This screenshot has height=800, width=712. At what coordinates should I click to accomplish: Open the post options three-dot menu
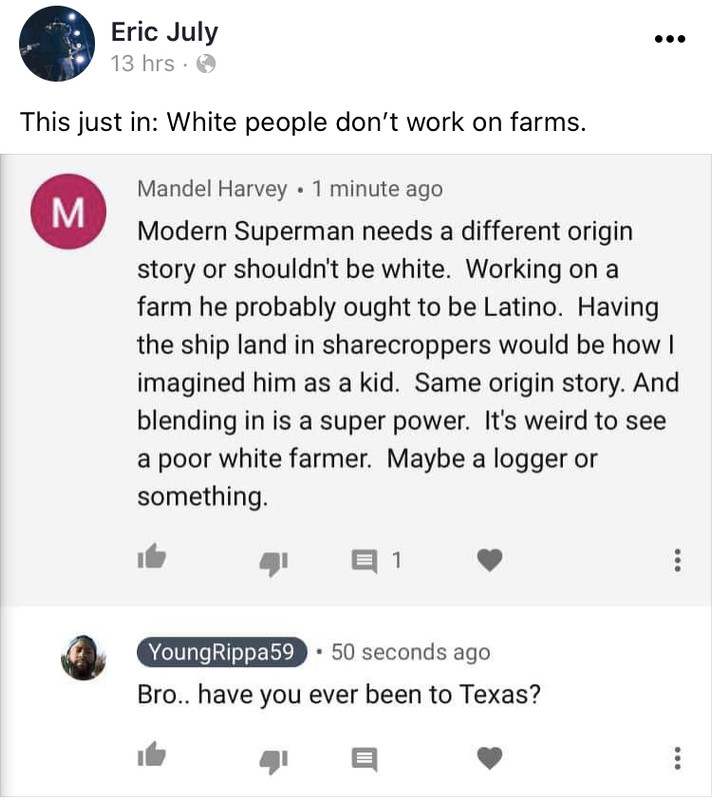coord(668,40)
